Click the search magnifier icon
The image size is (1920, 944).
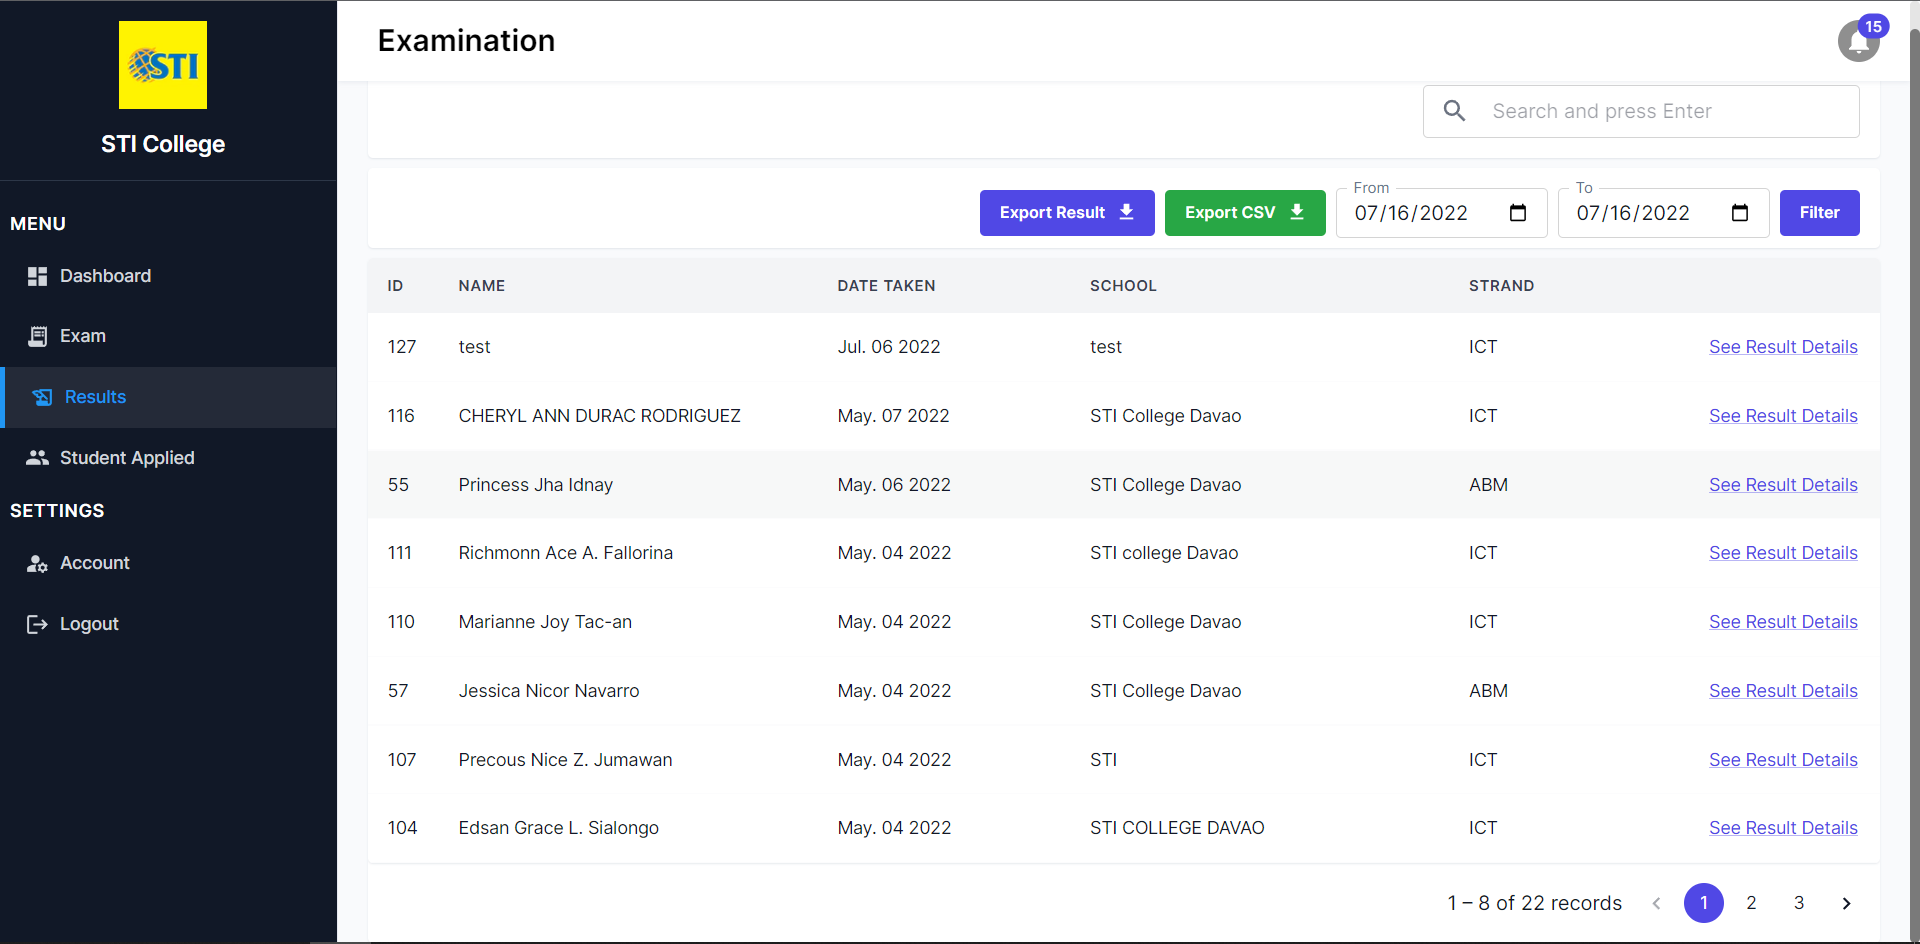1455,111
